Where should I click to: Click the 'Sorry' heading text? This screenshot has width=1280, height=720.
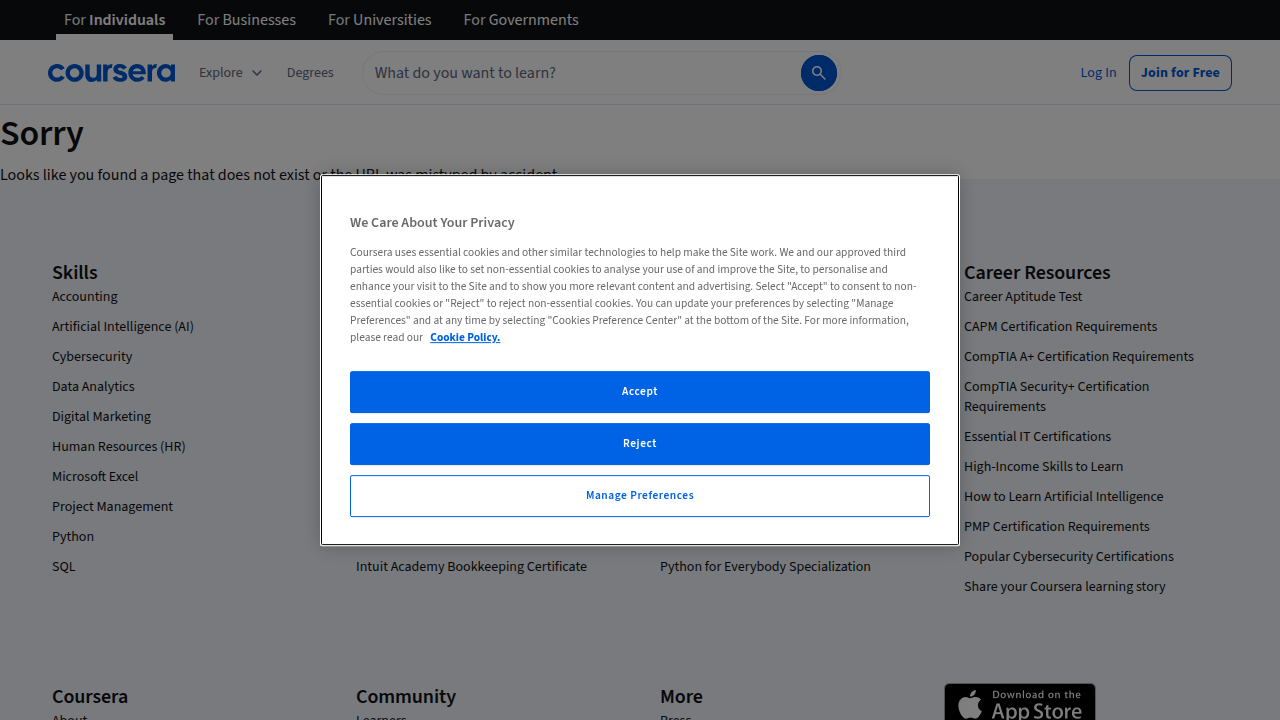pos(42,133)
